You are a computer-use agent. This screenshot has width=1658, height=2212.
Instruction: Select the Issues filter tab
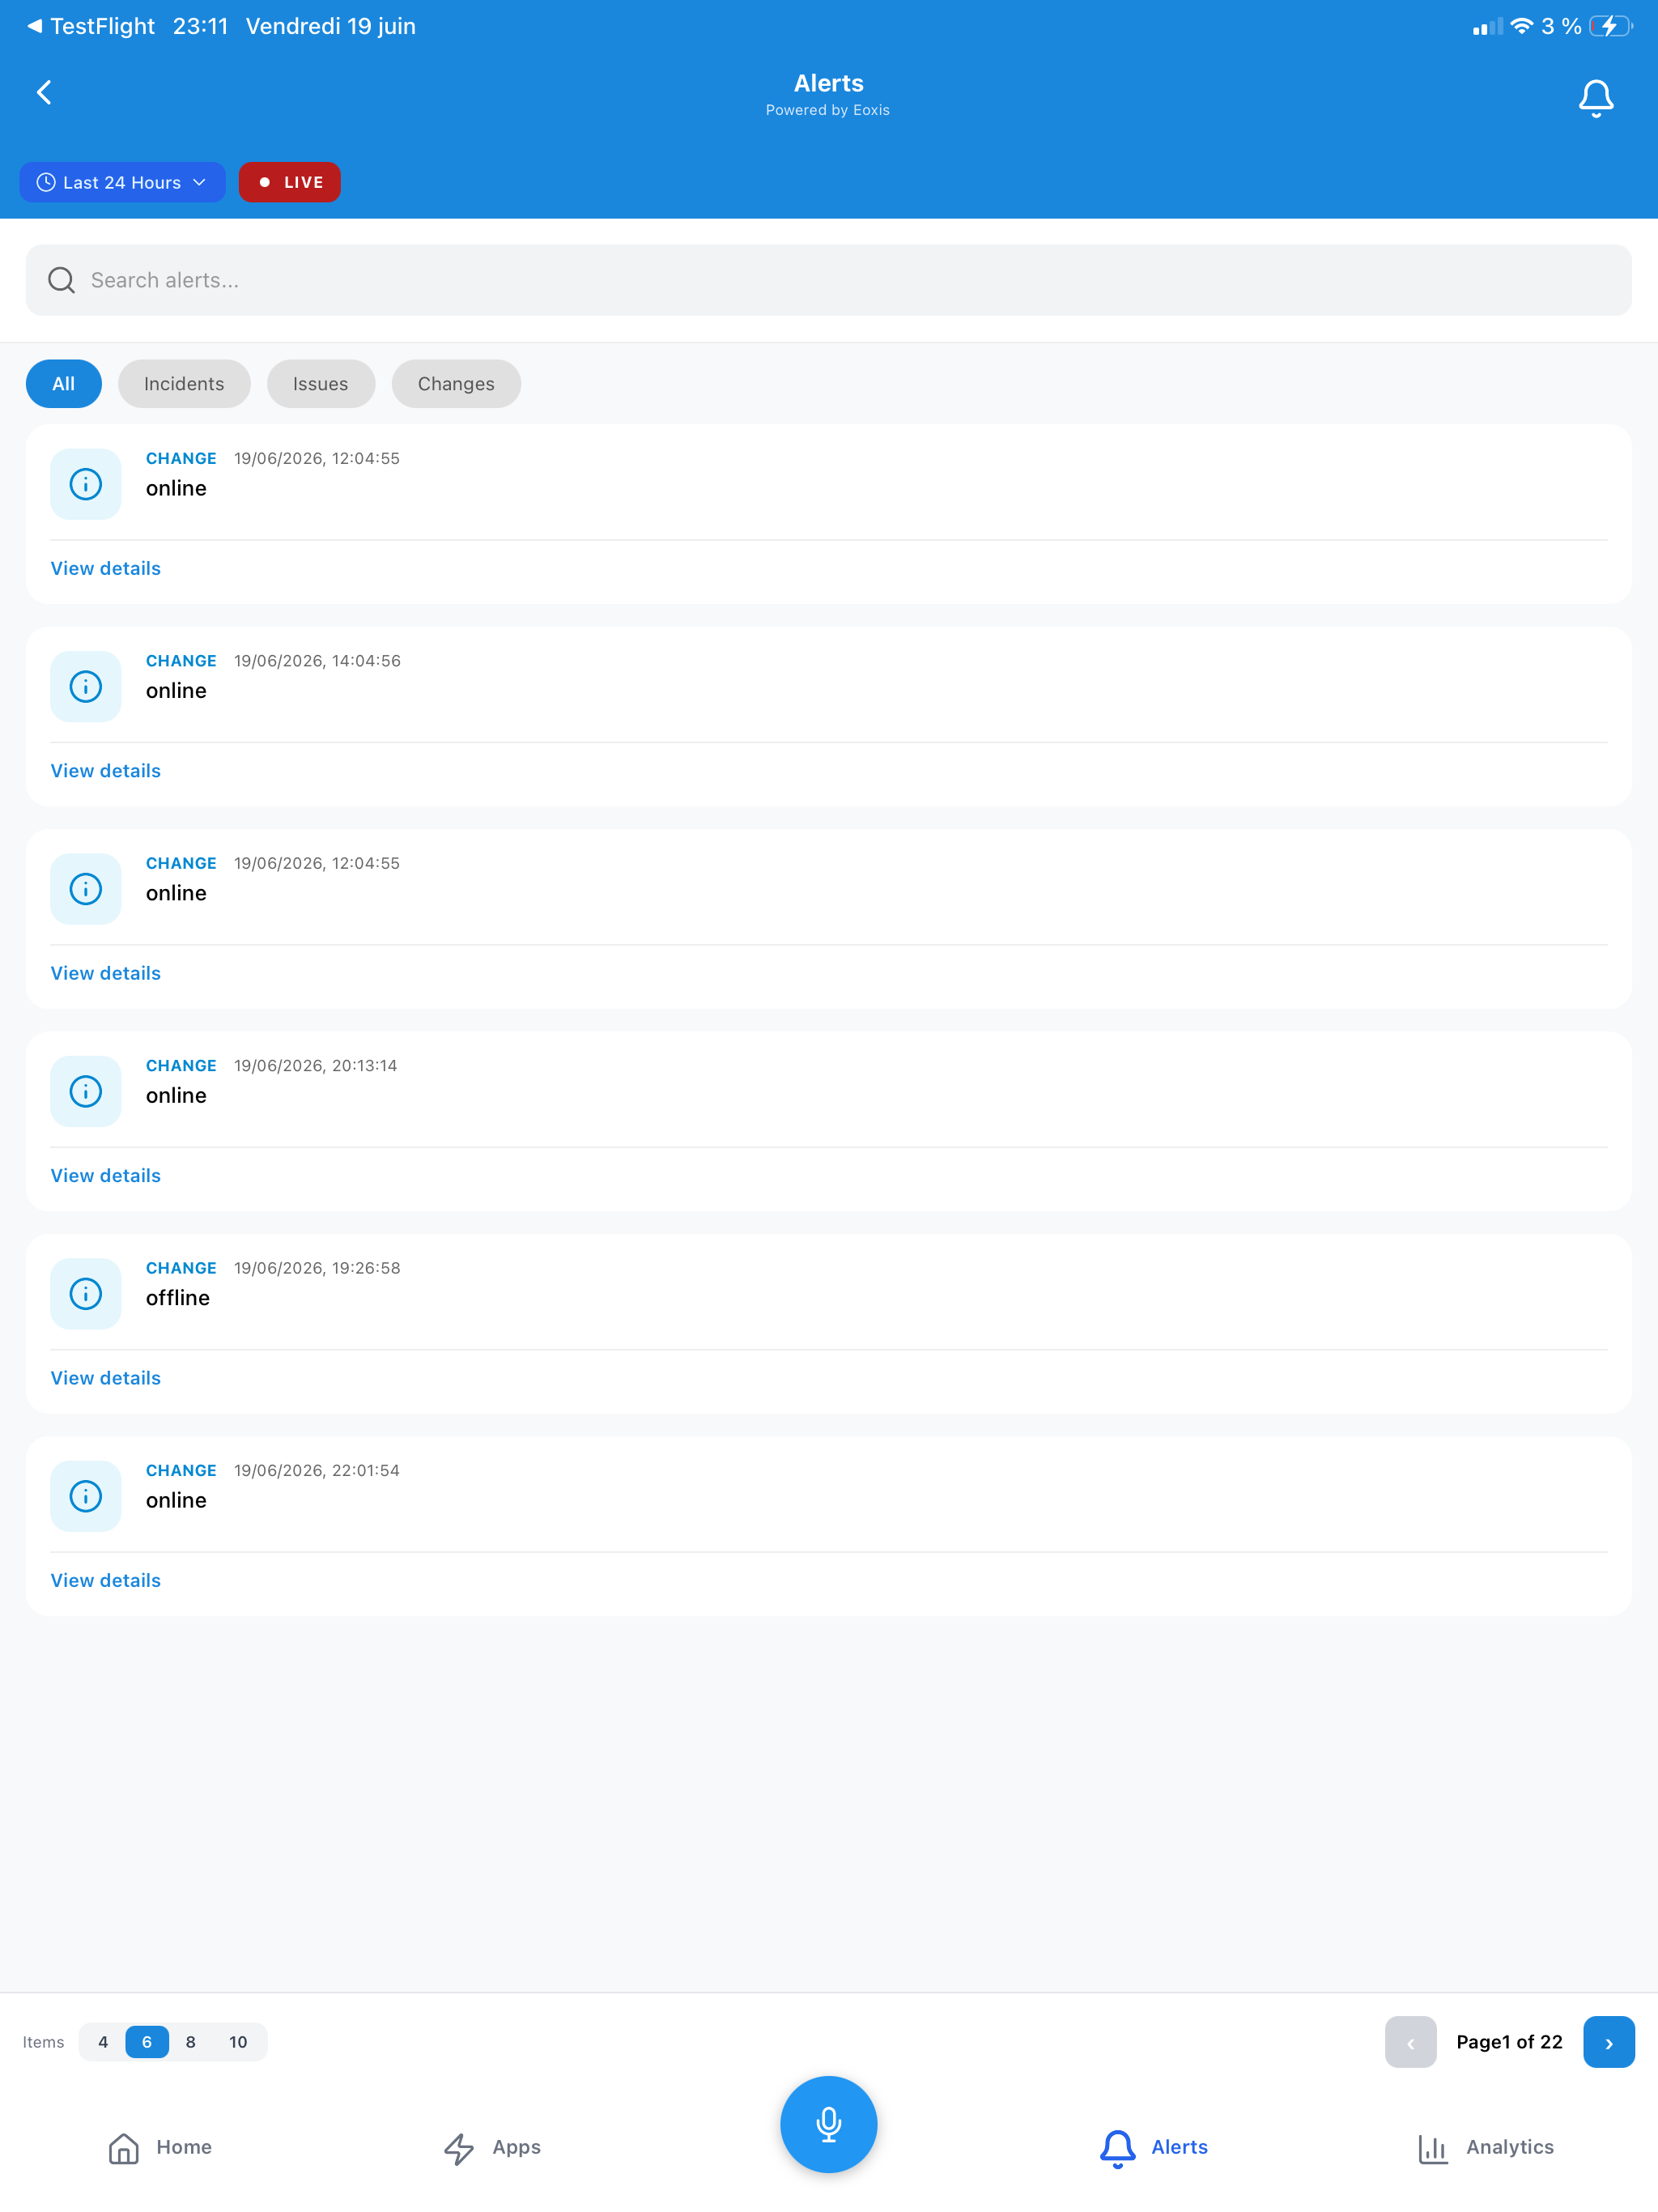coord(321,384)
